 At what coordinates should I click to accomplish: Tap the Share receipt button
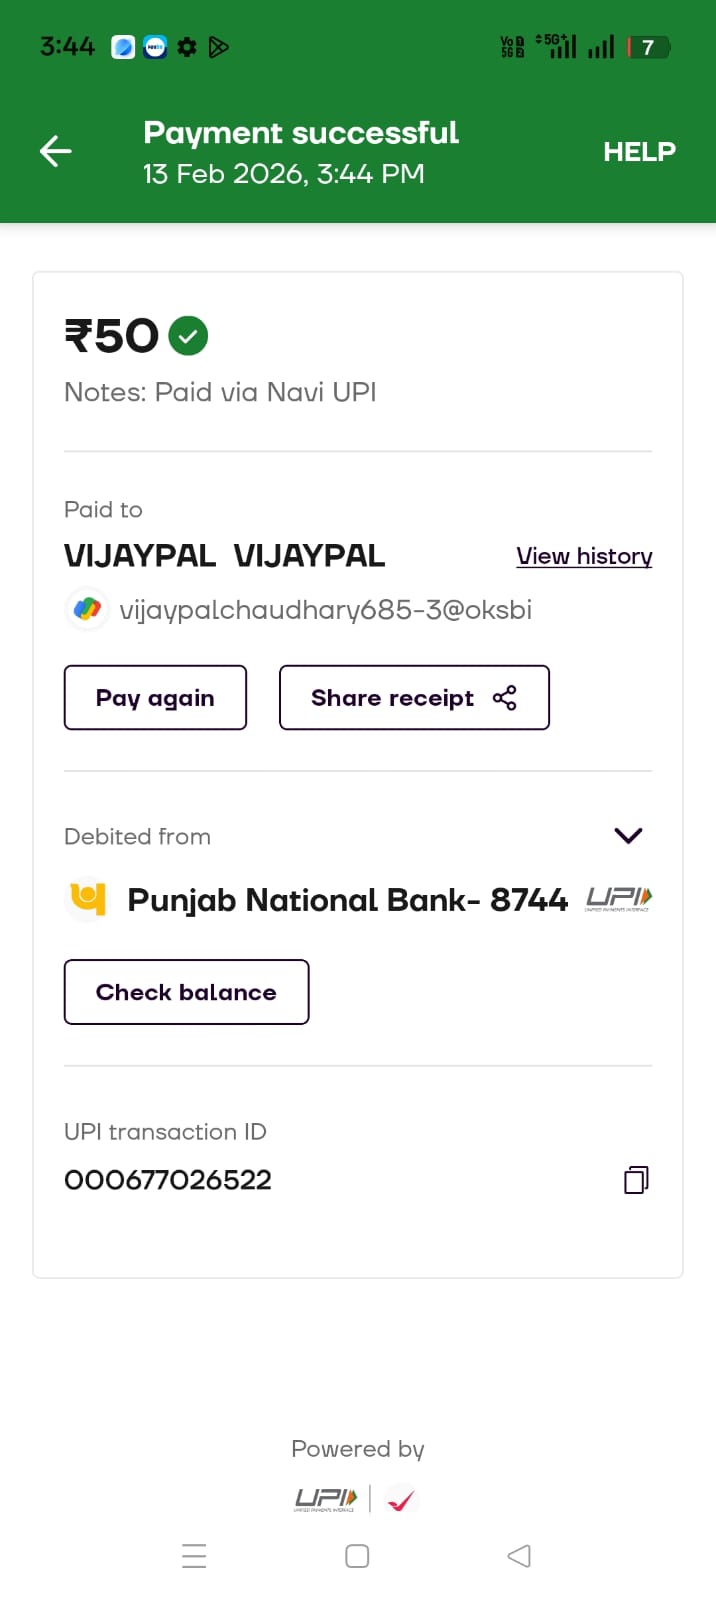(x=414, y=698)
